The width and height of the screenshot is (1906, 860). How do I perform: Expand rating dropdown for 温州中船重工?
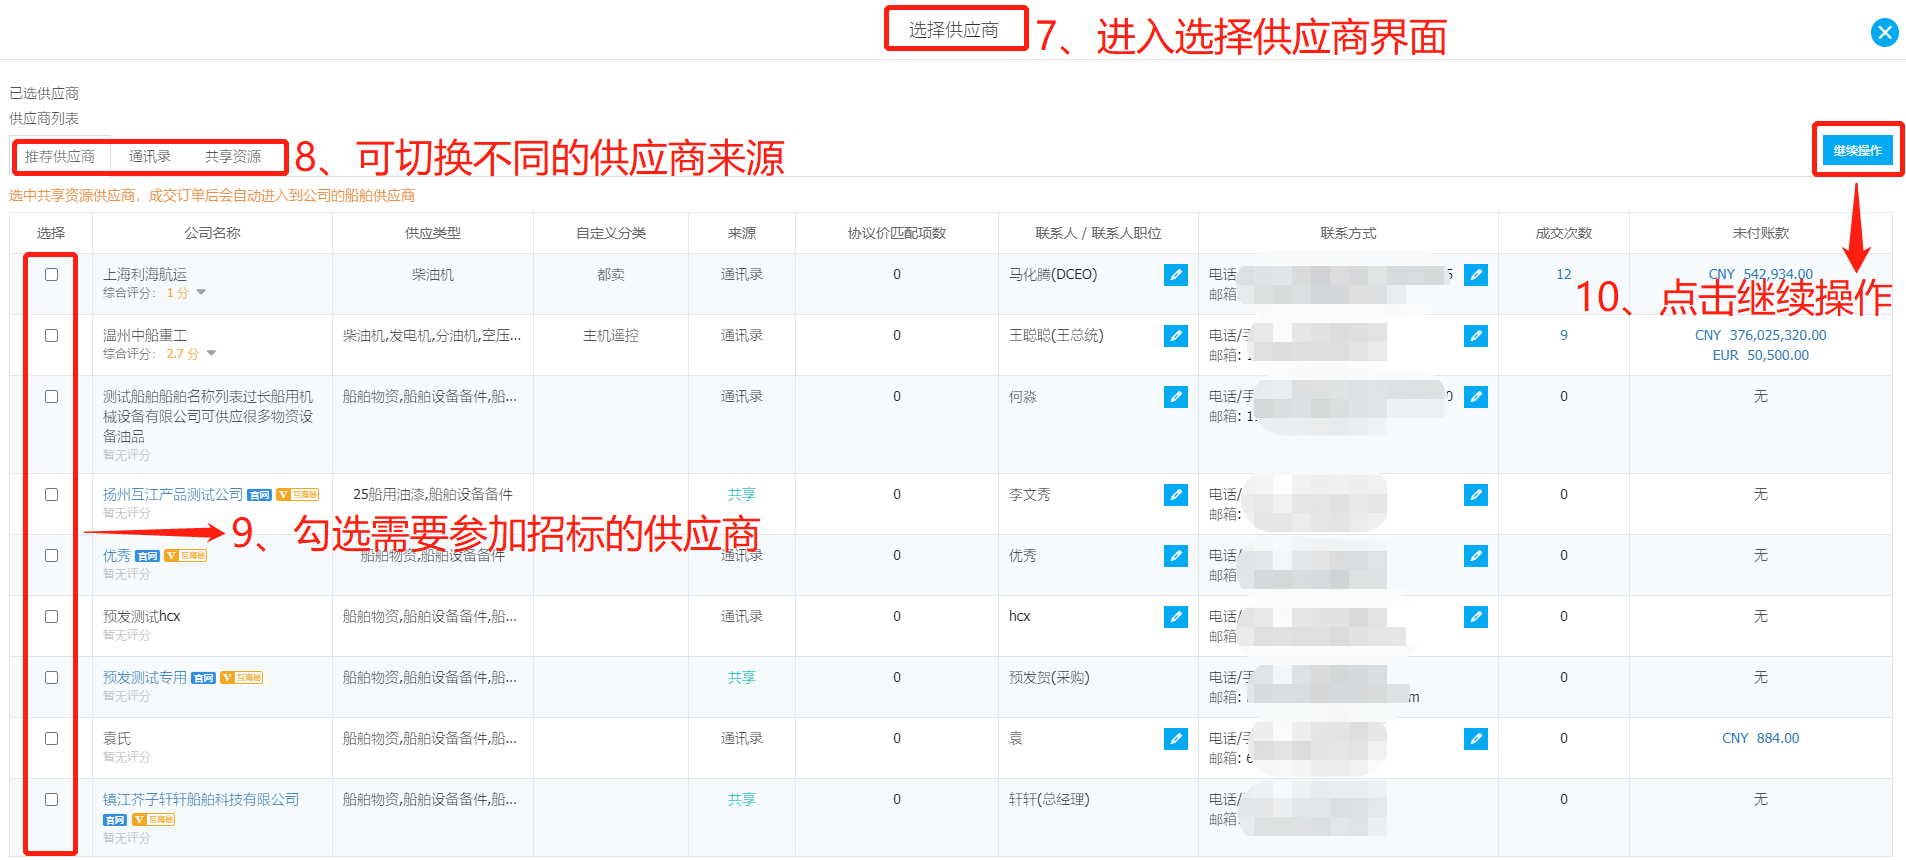click(x=211, y=354)
